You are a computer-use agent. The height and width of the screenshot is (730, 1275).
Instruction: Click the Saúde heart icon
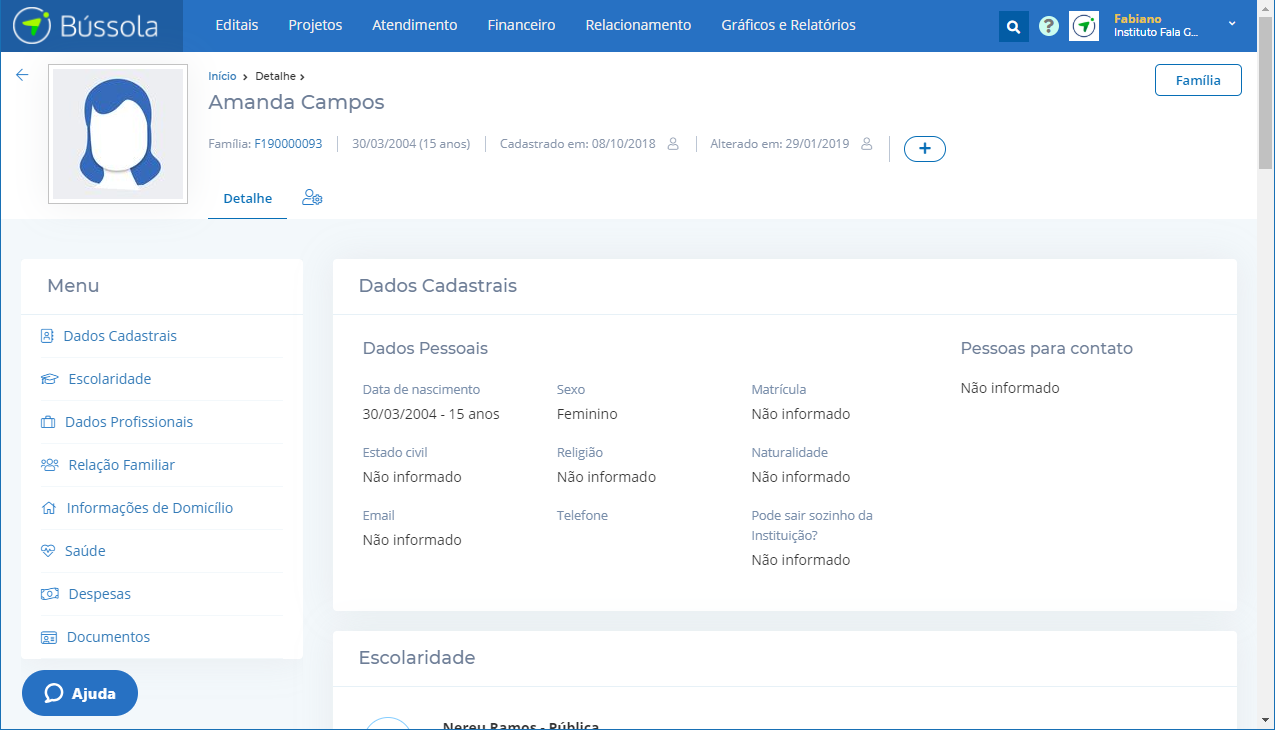point(48,551)
